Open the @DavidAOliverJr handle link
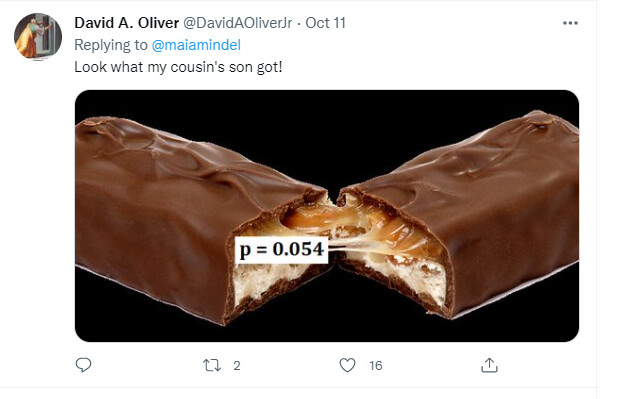 [x=238, y=23]
